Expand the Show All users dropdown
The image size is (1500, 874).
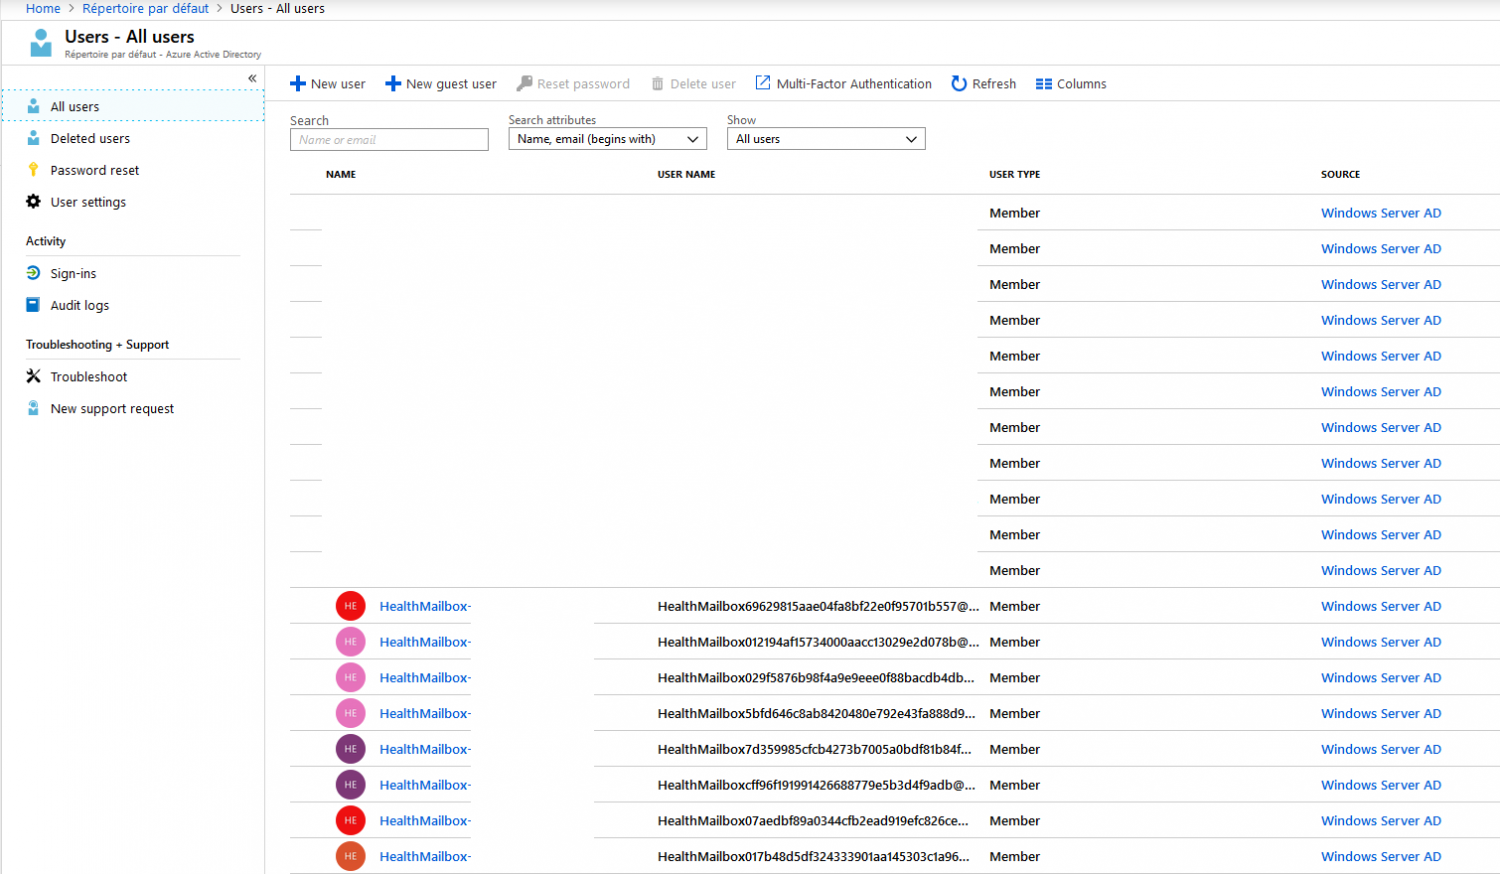point(826,139)
